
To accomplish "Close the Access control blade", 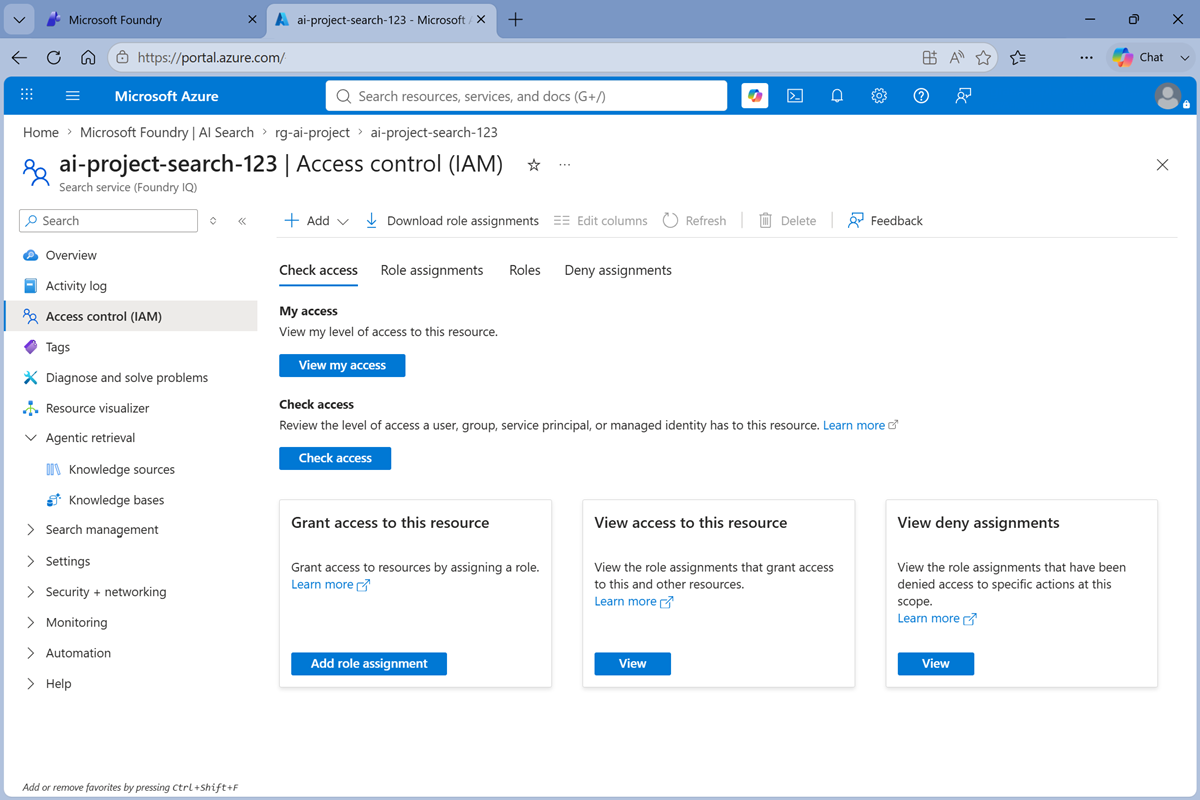I will 1162,165.
